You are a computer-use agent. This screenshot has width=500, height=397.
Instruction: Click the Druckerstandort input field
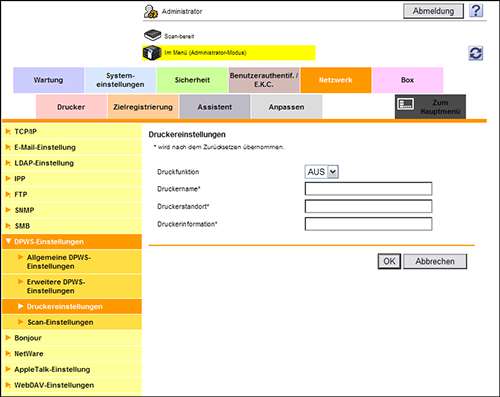368,206
